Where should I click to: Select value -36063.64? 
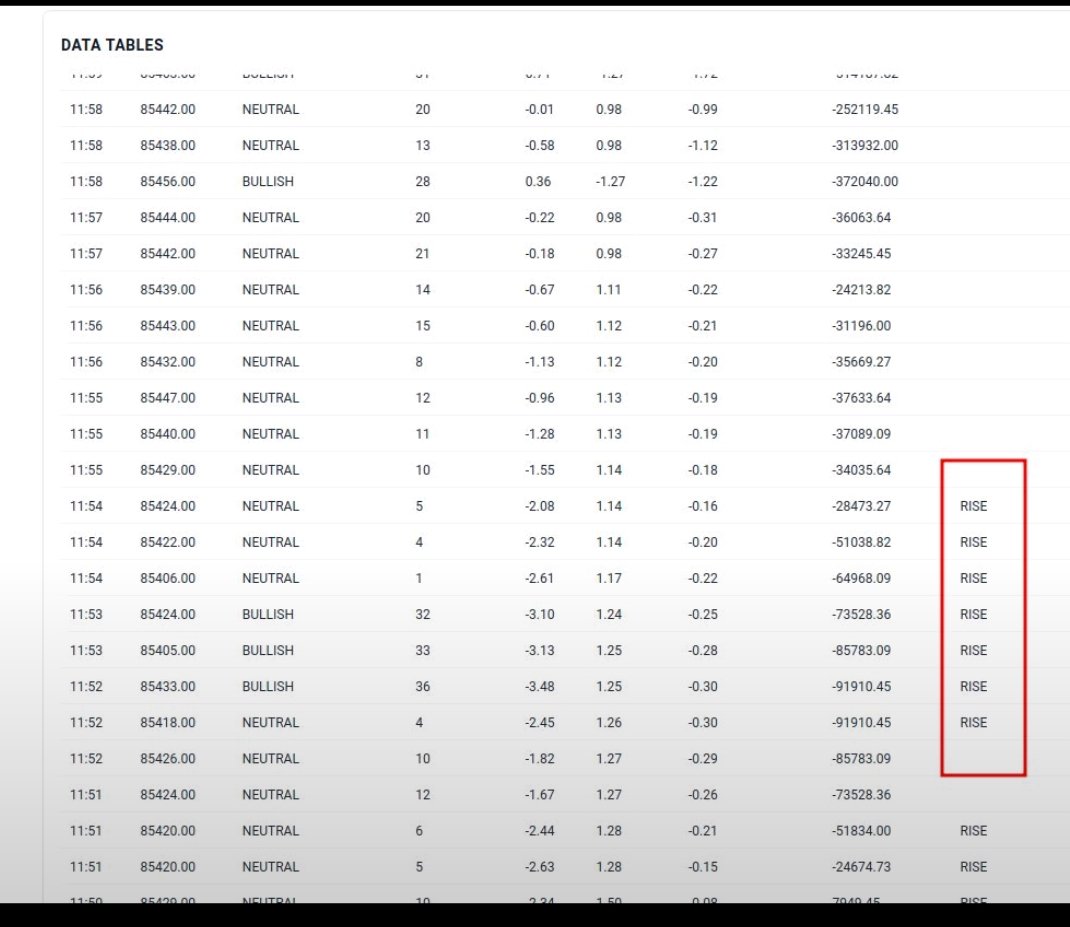[x=861, y=218]
